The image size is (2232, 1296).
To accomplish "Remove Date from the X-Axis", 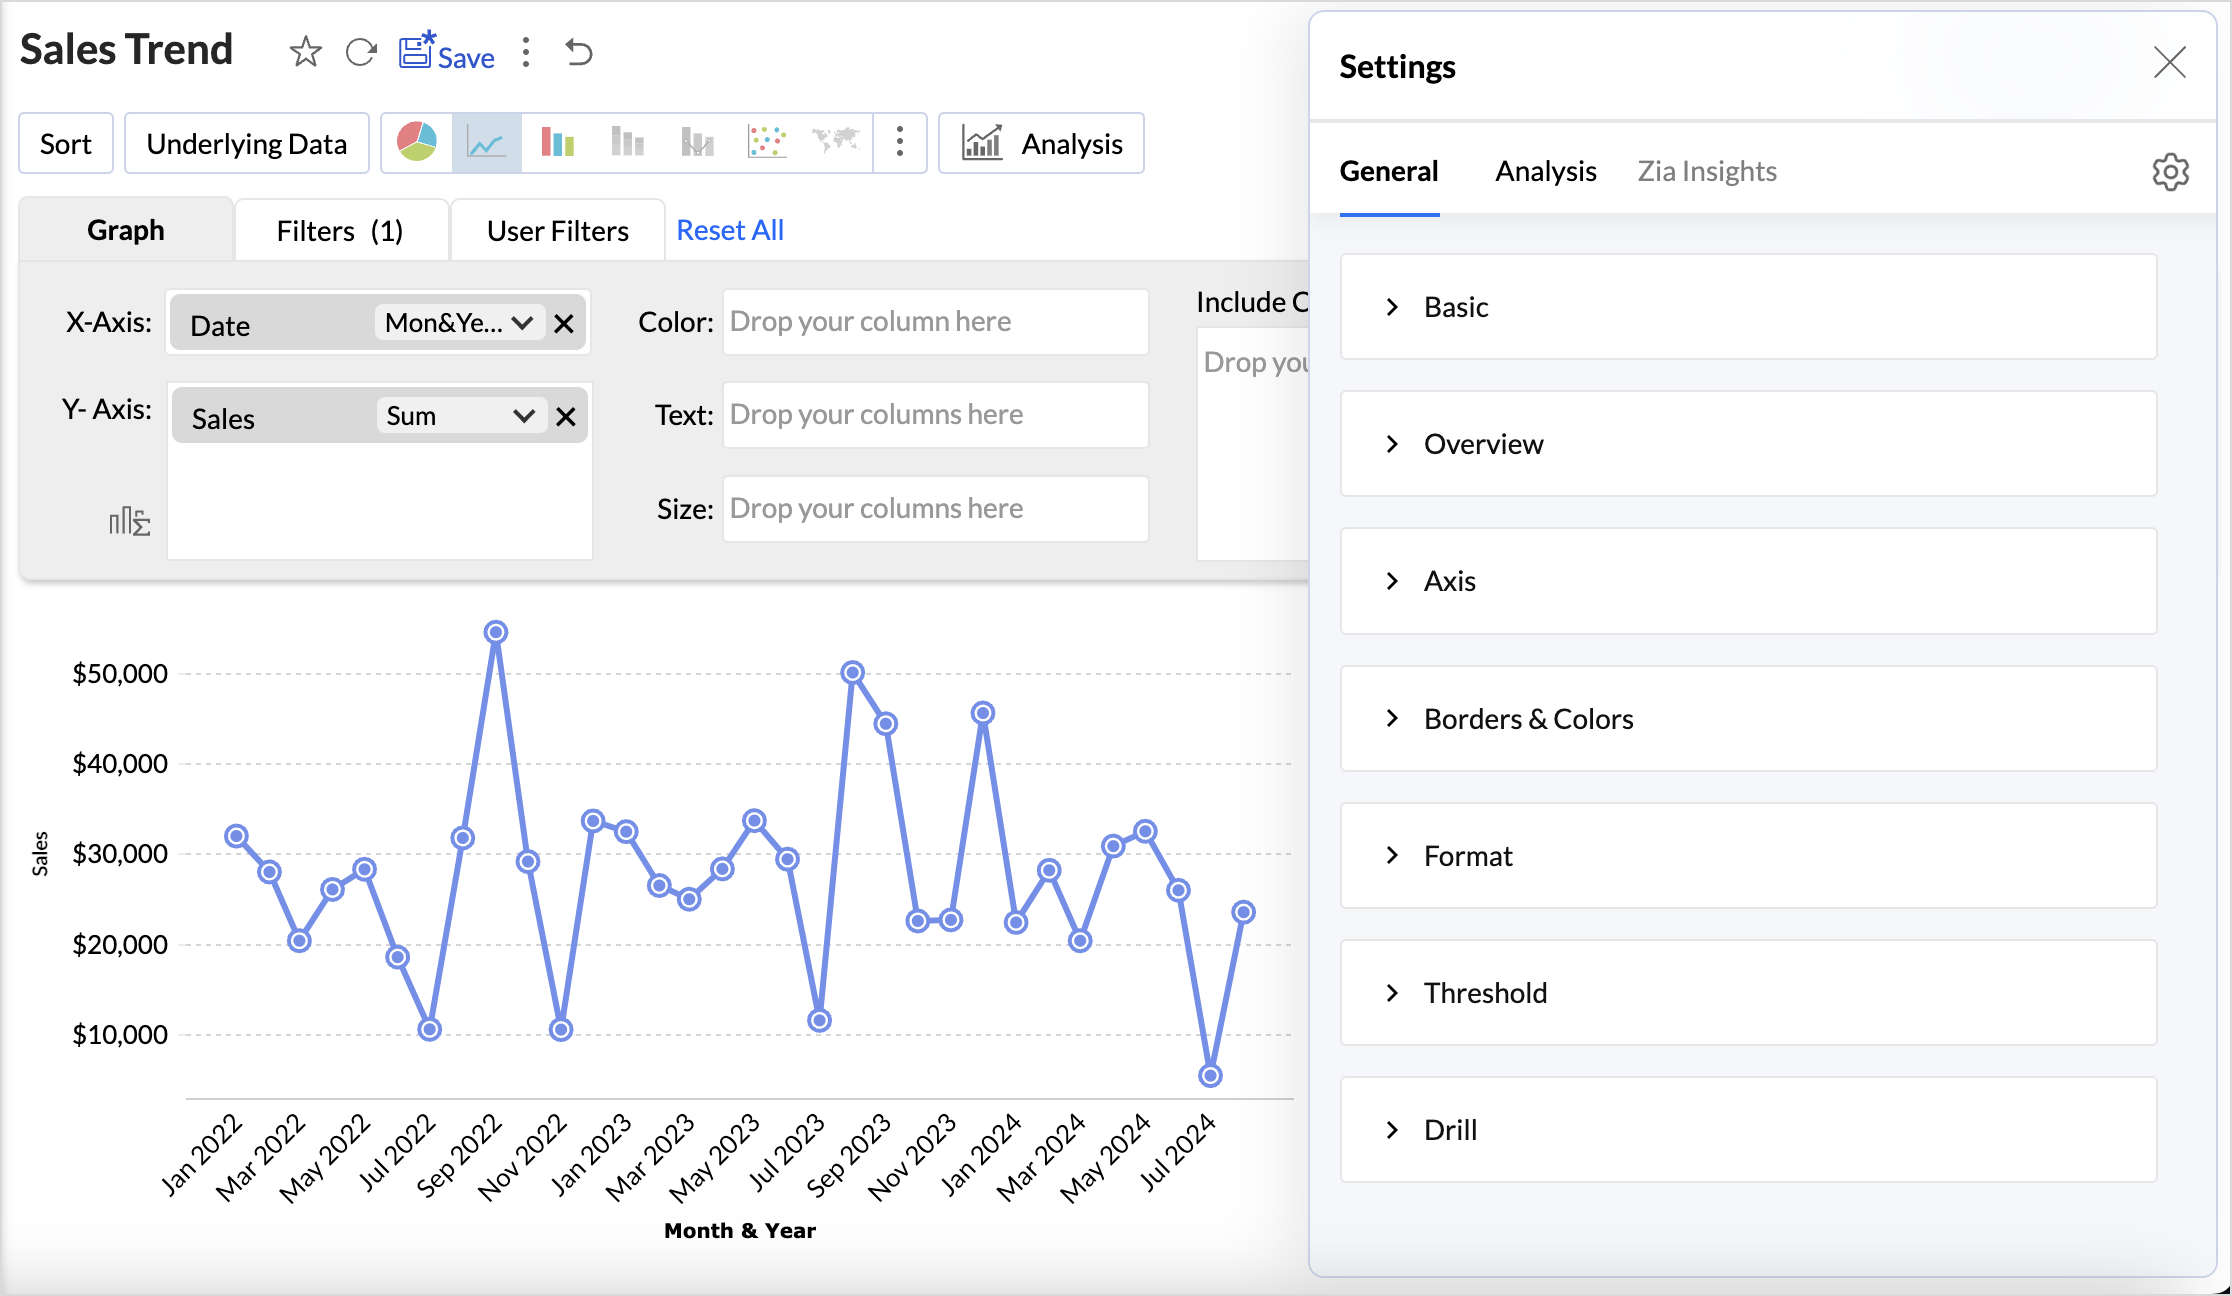I will coord(564,324).
